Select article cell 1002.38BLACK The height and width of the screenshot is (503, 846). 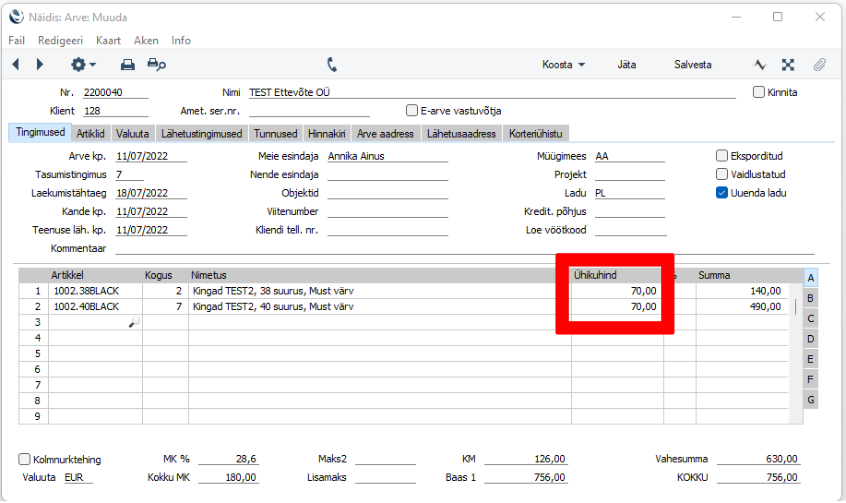point(95,291)
